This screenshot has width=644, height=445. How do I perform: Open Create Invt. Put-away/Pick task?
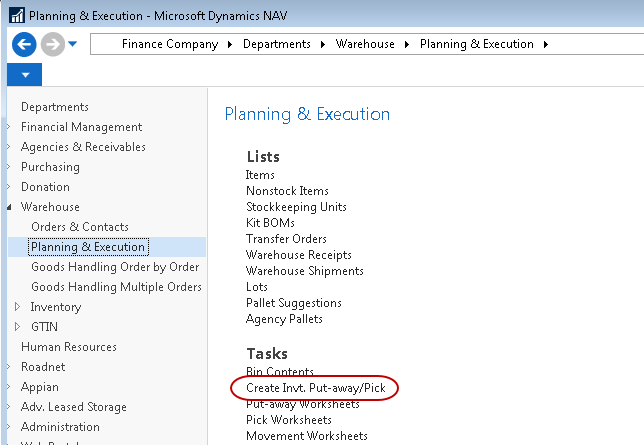pos(315,388)
